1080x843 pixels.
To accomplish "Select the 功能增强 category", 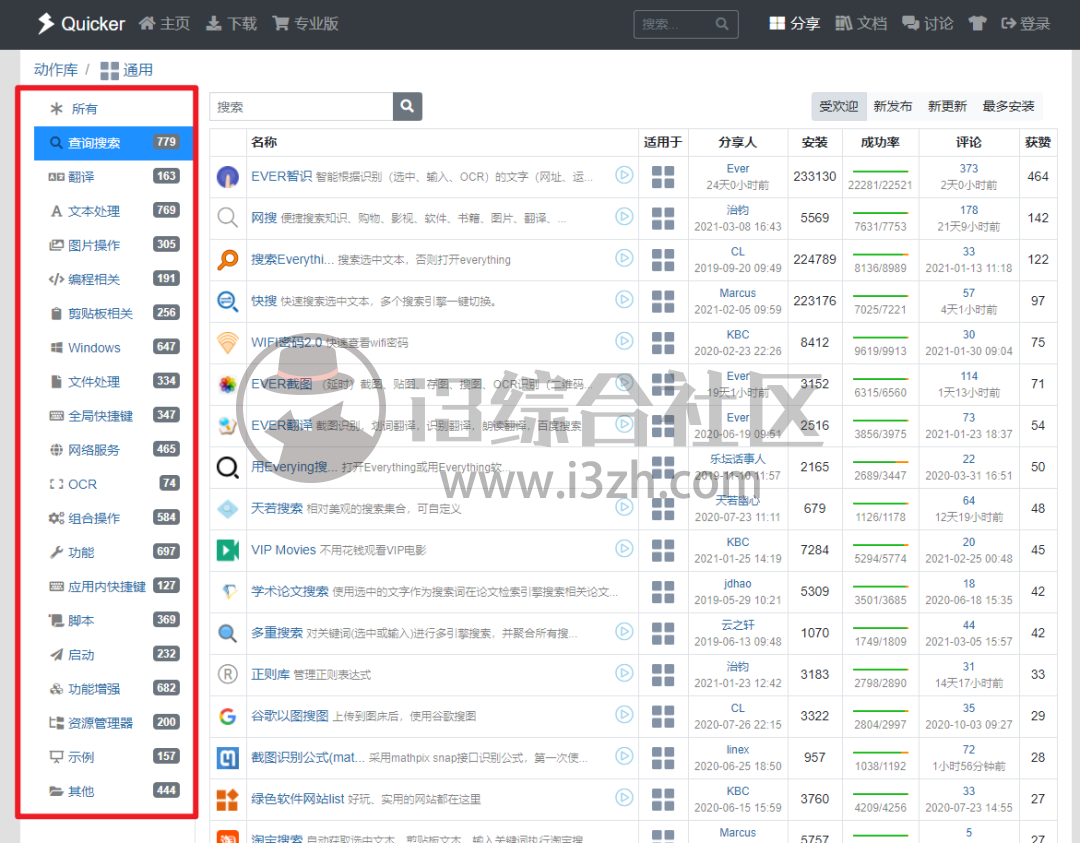I will tap(114, 688).
